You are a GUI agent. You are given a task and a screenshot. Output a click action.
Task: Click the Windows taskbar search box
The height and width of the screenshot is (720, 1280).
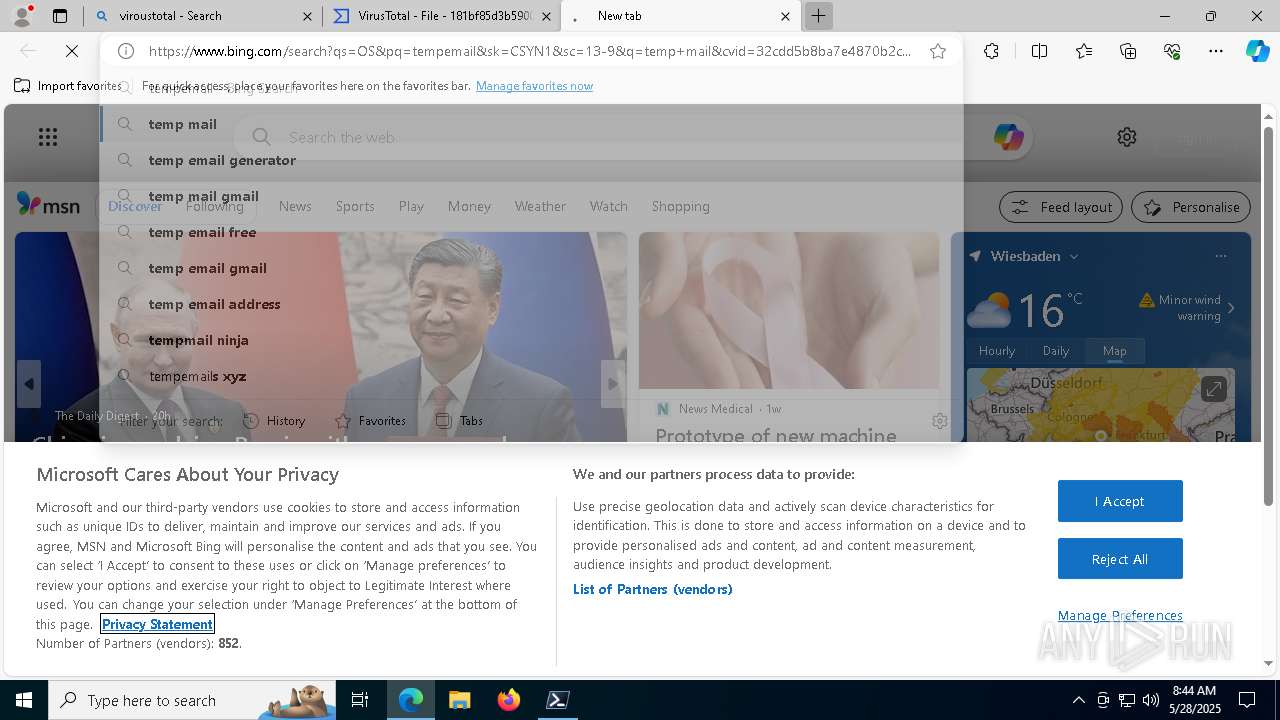coord(193,700)
